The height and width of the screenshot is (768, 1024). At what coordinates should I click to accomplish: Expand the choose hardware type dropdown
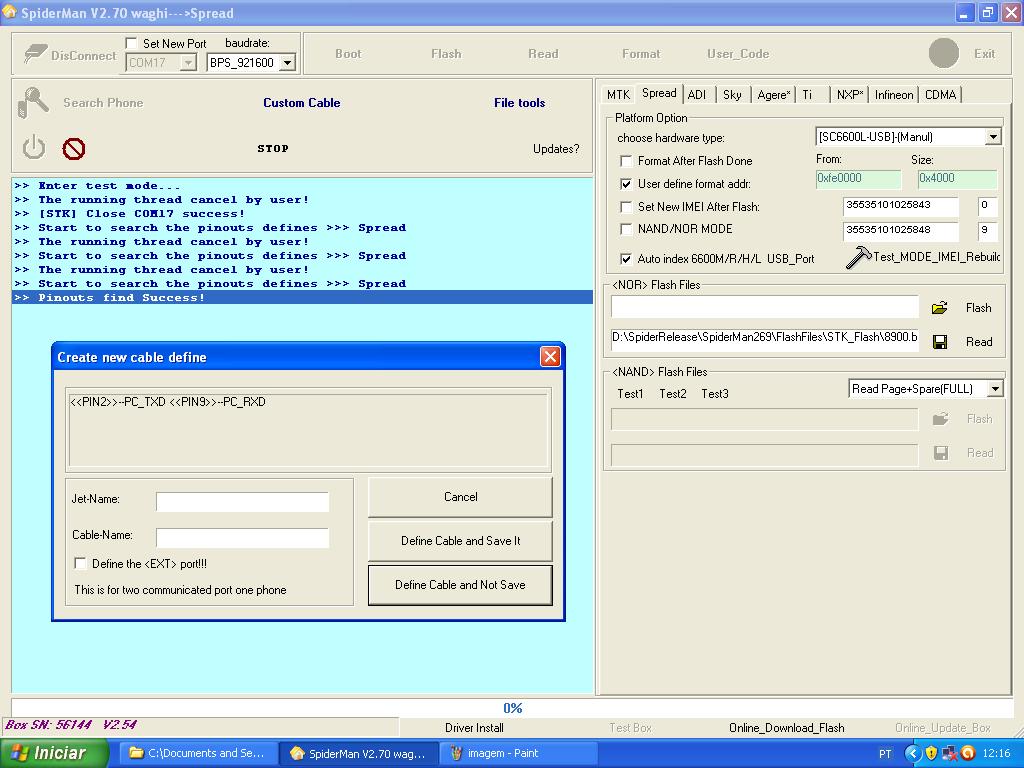pyautogui.click(x=993, y=137)
